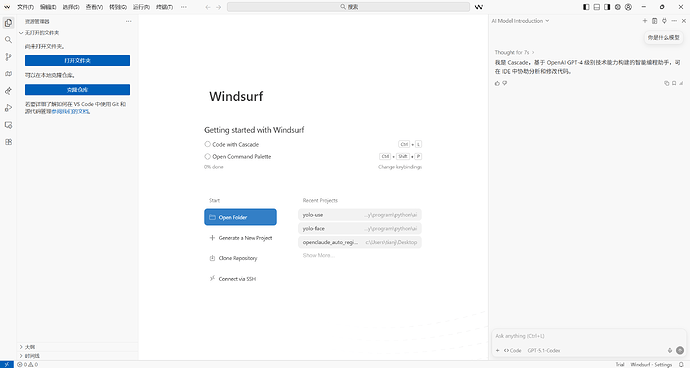
Task: Click Change keybindings link
Action: tap(400, 167)
